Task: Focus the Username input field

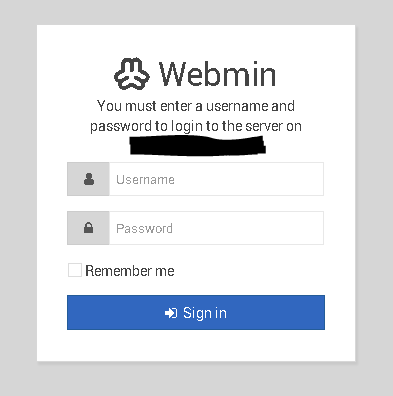Action: (x=216, y=179)
